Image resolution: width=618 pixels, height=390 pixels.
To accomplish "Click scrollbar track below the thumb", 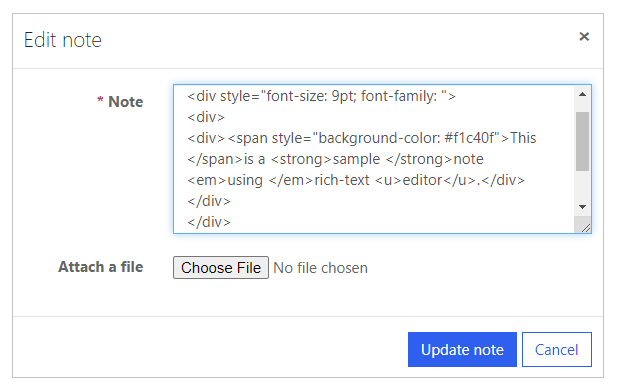I will point(582,185).
